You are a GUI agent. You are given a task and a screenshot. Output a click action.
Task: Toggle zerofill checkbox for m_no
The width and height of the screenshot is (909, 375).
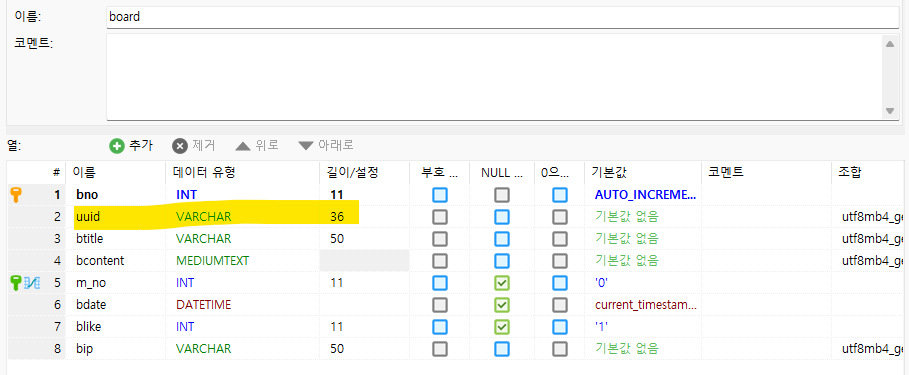[x=560, y=283]
